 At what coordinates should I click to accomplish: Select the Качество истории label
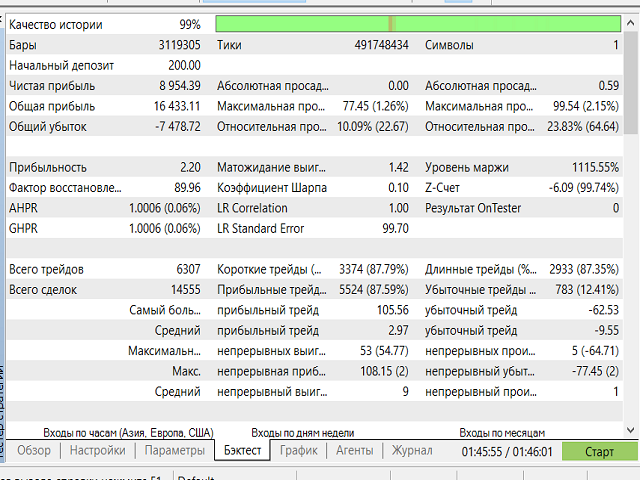[x=56, y=24]
